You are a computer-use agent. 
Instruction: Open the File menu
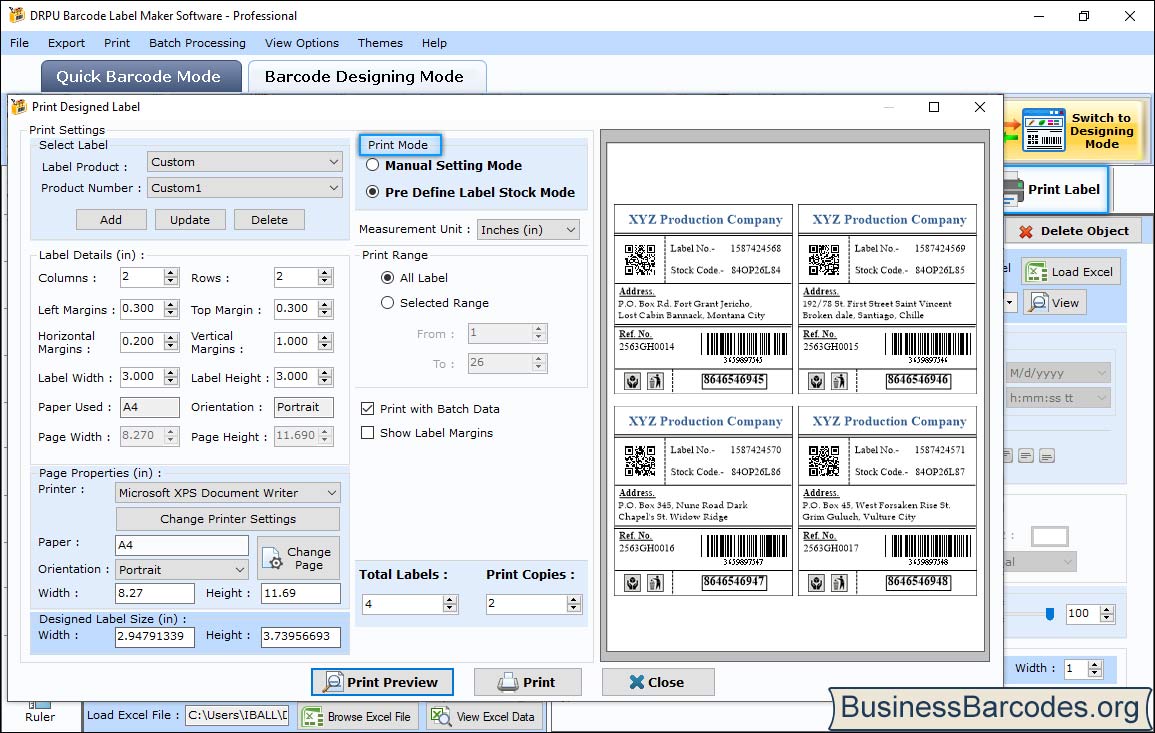click(x=19, y=43)
